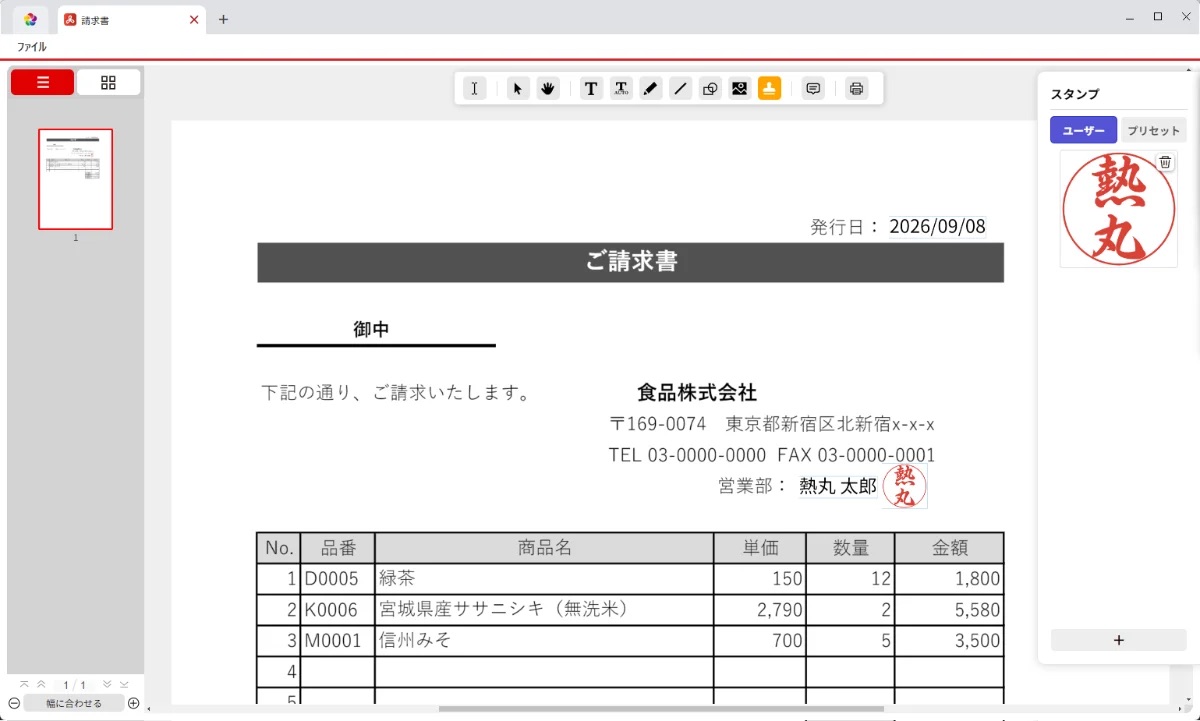Select the arrow pointer tool

coord(517,89)
